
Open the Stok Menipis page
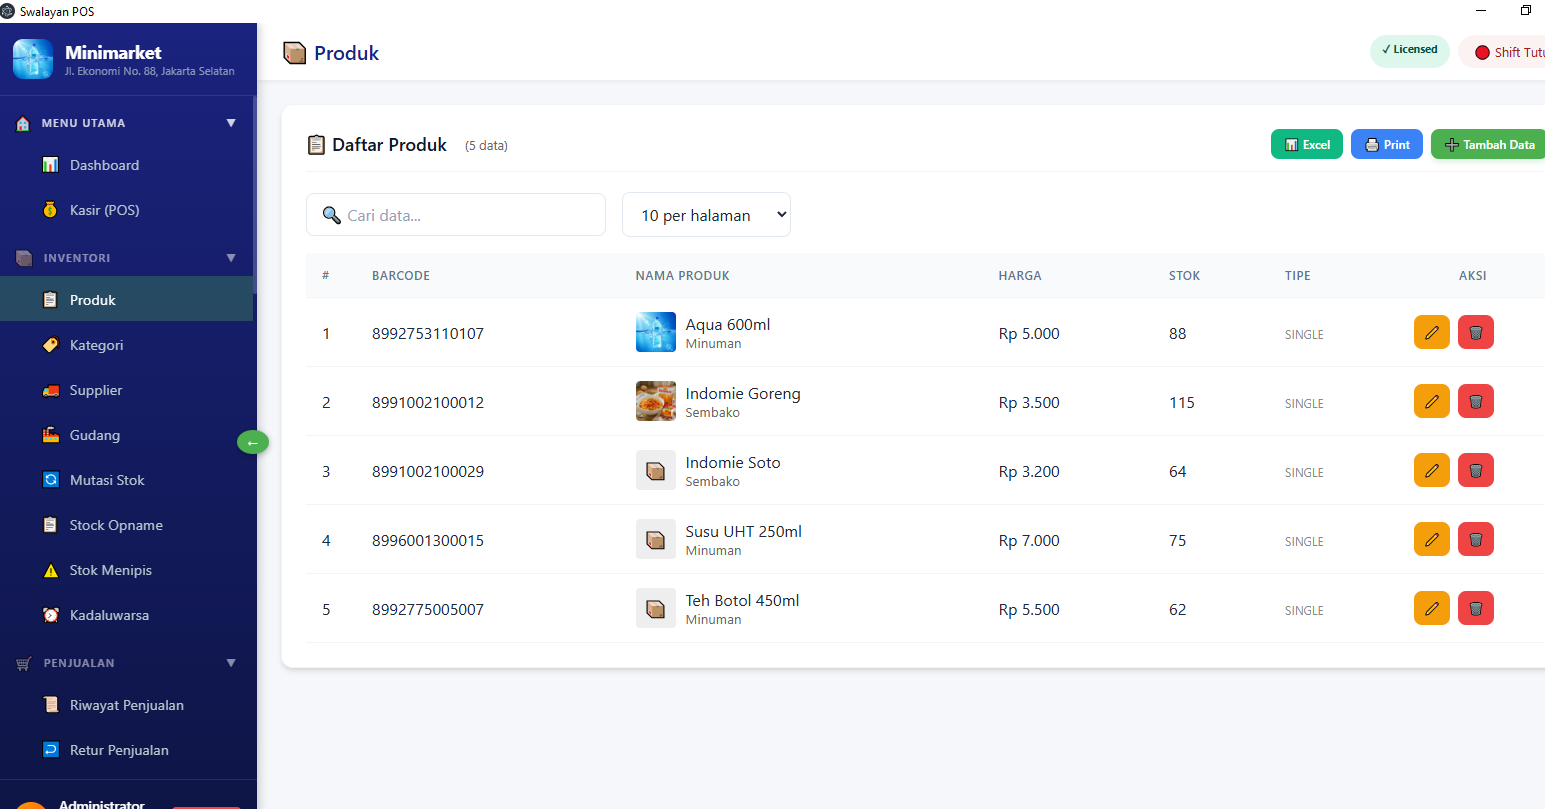(110, 570)
